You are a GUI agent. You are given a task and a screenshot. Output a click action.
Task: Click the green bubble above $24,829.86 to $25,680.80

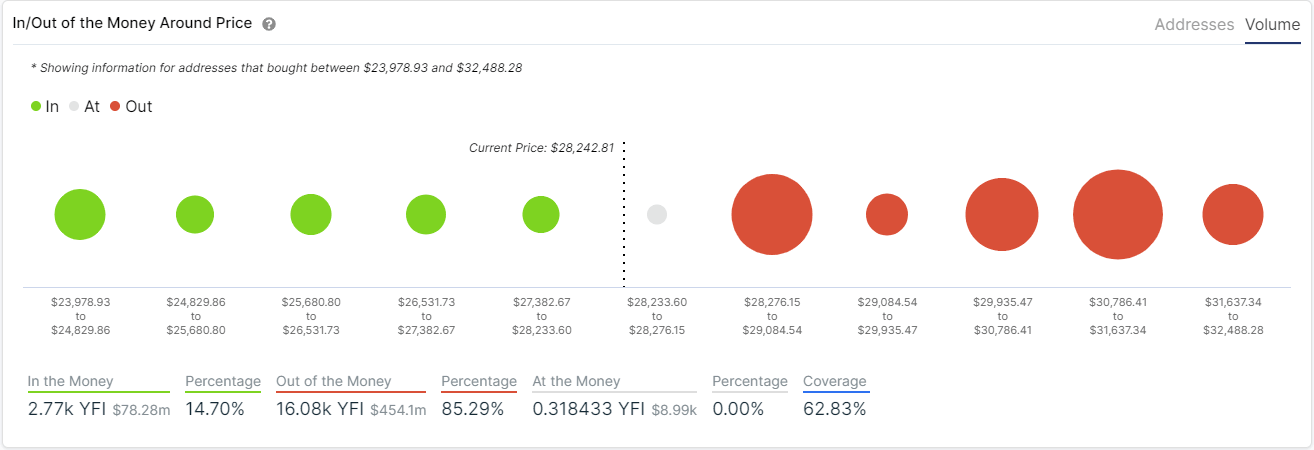coord(195,214)
